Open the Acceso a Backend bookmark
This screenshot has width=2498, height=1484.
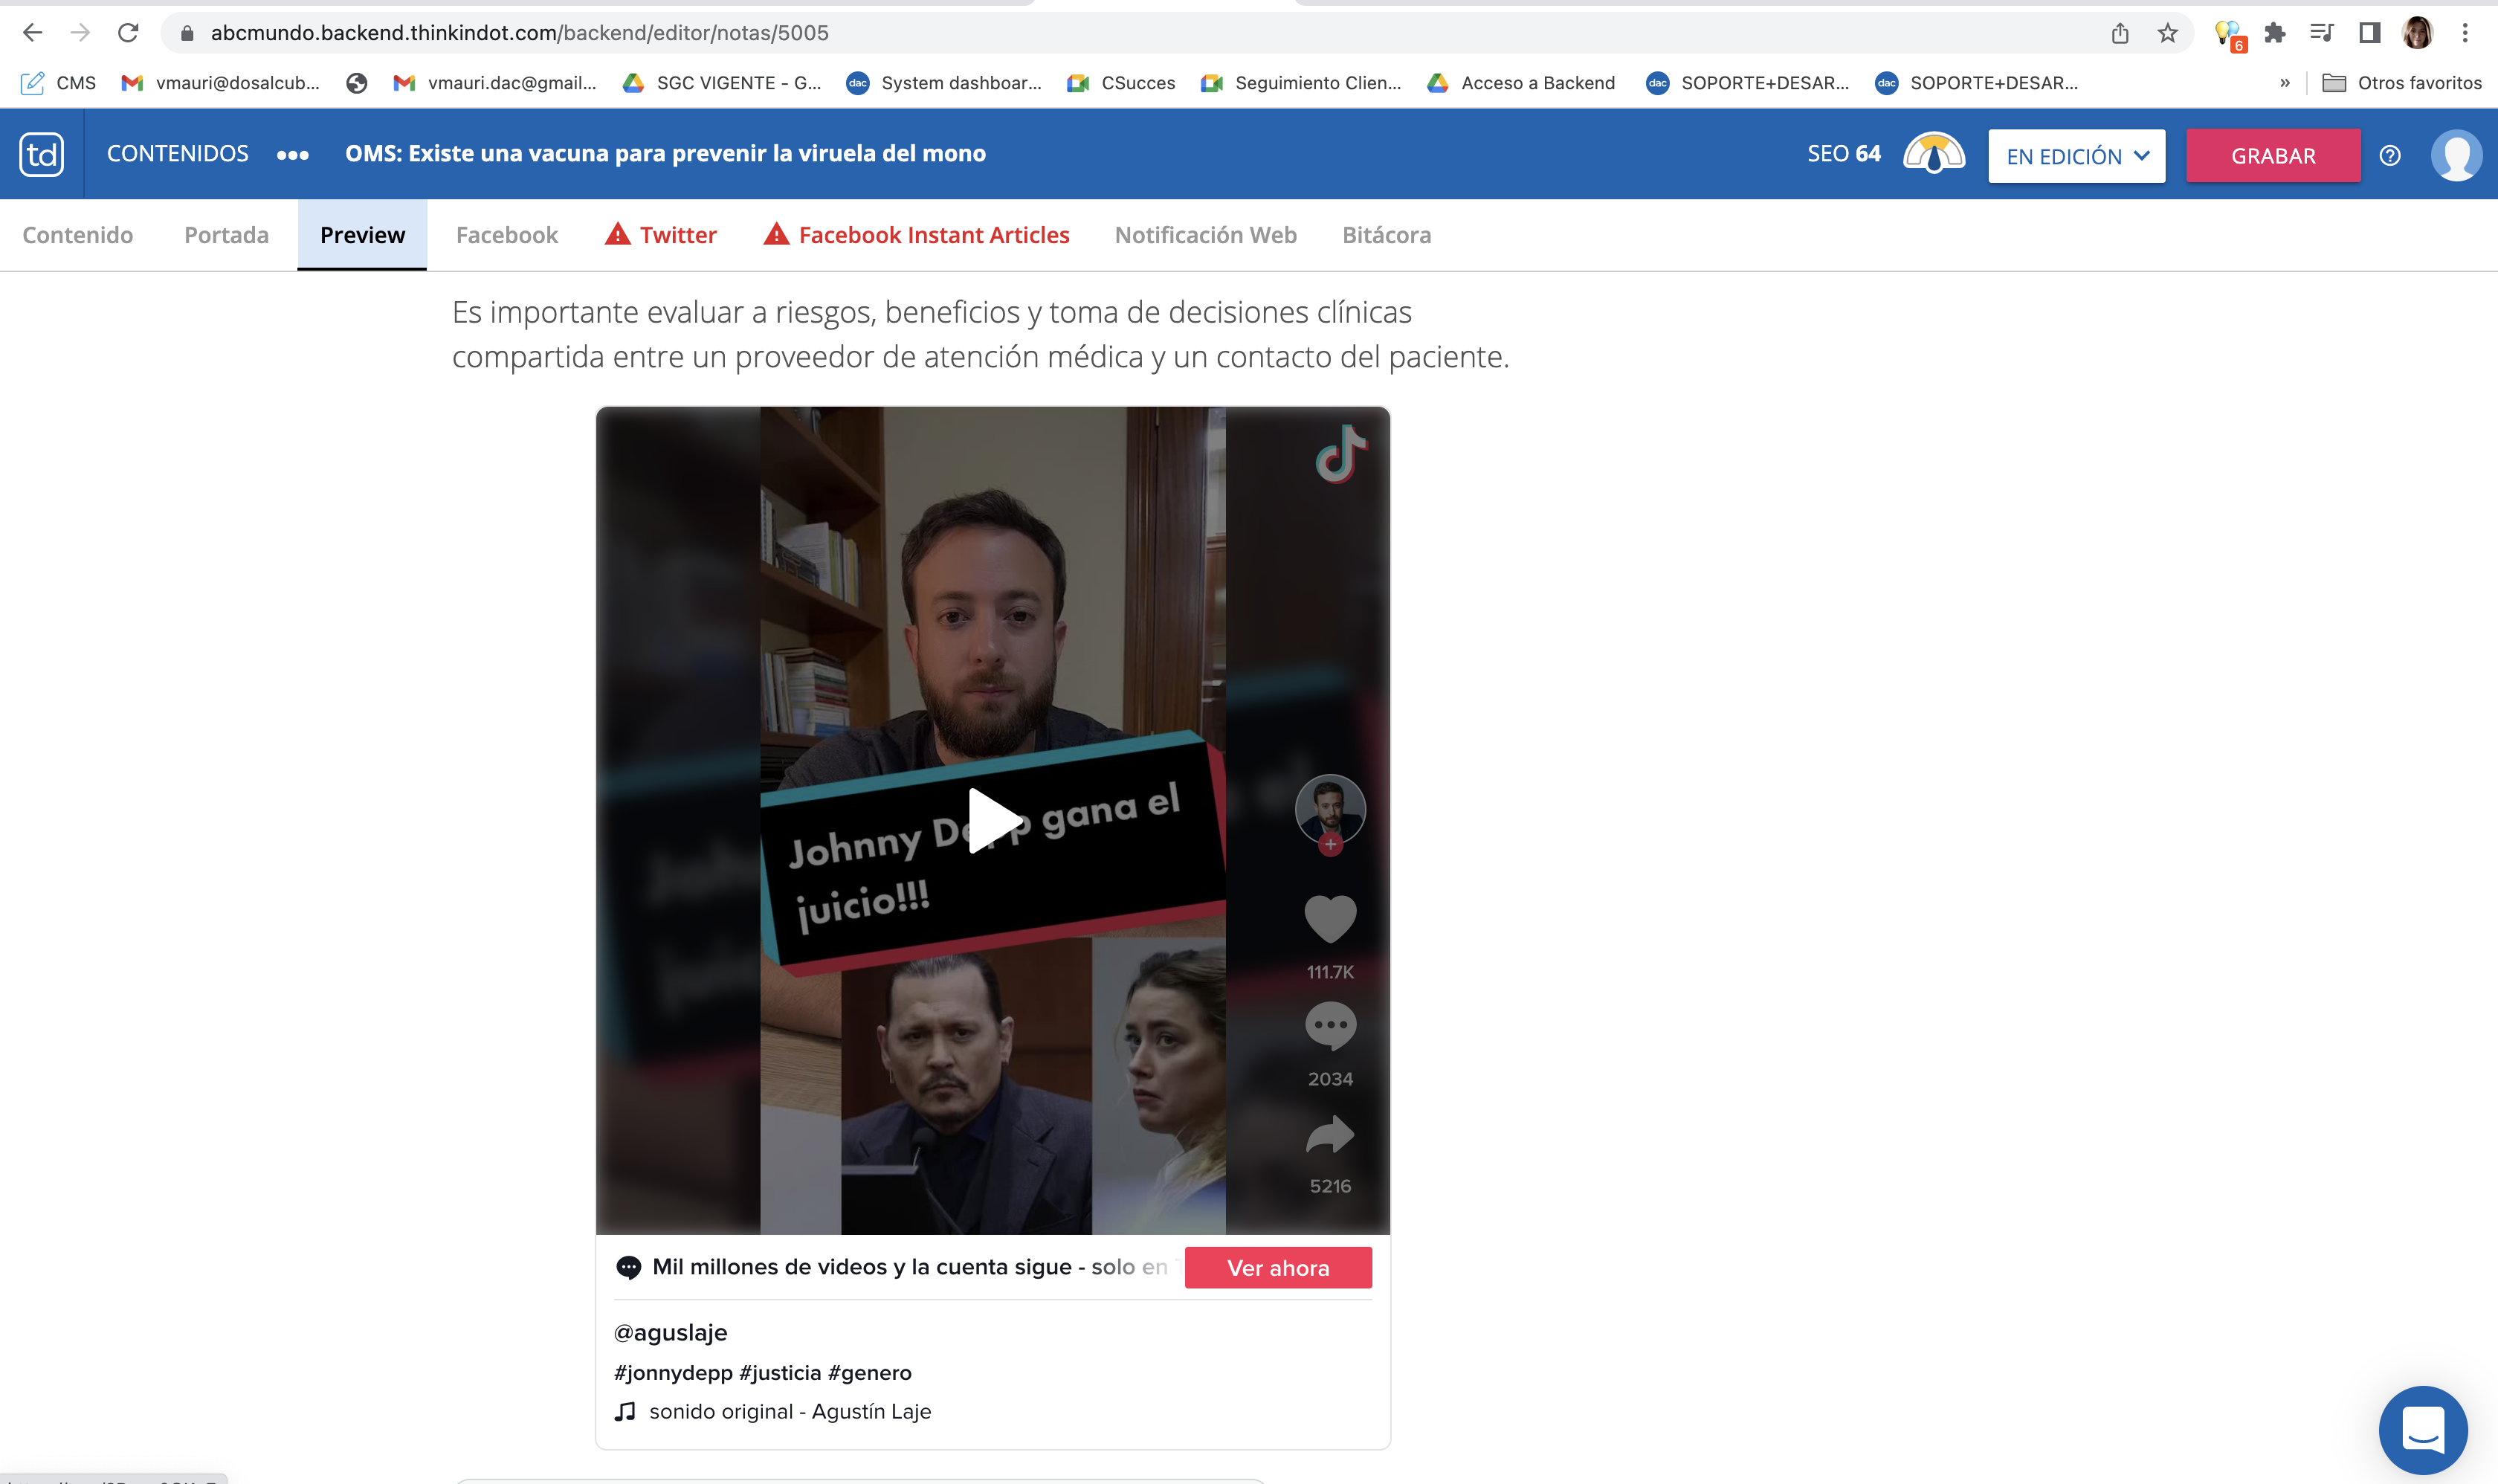click(x=1521, y=83)
